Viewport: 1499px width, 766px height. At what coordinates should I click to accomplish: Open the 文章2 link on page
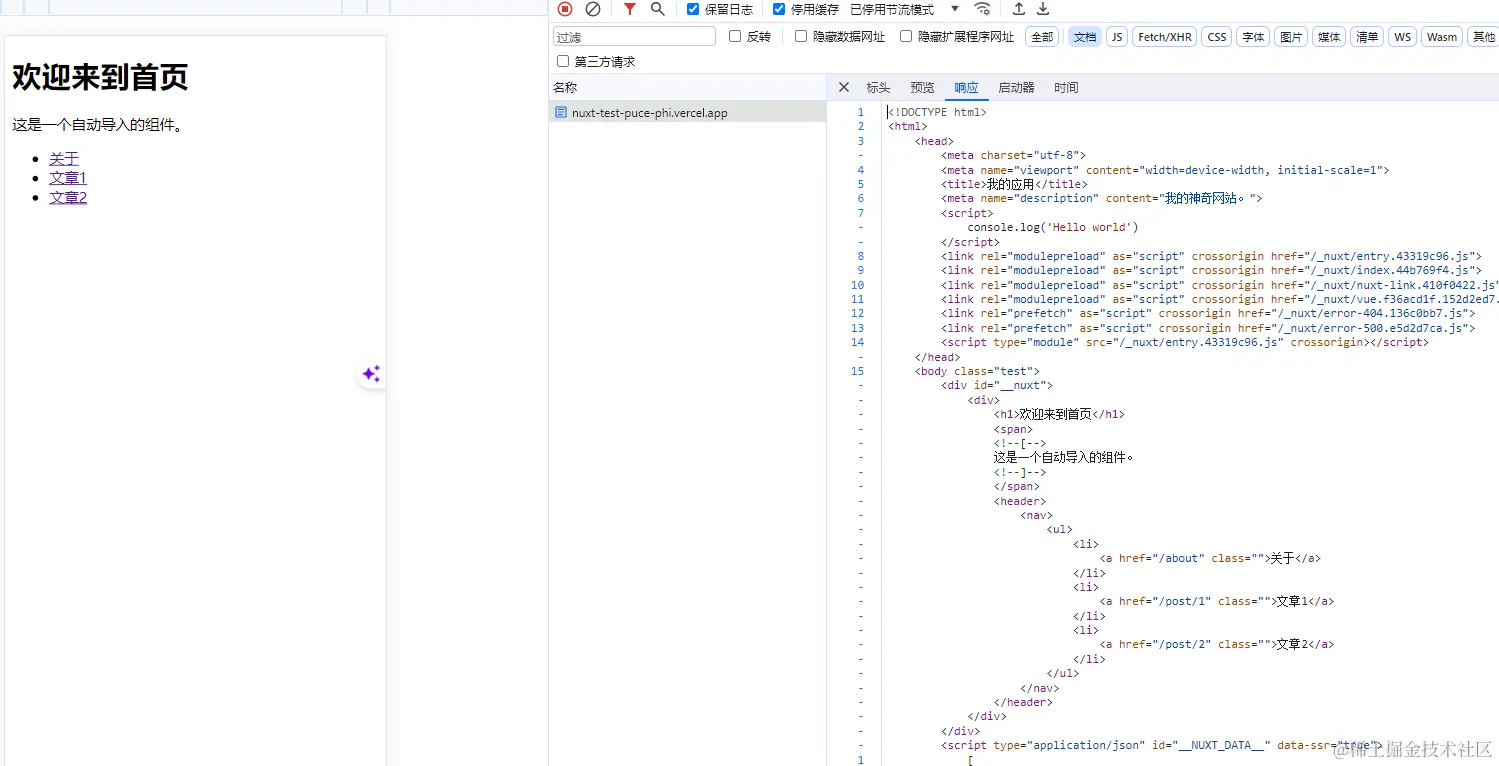coord(68,197)
